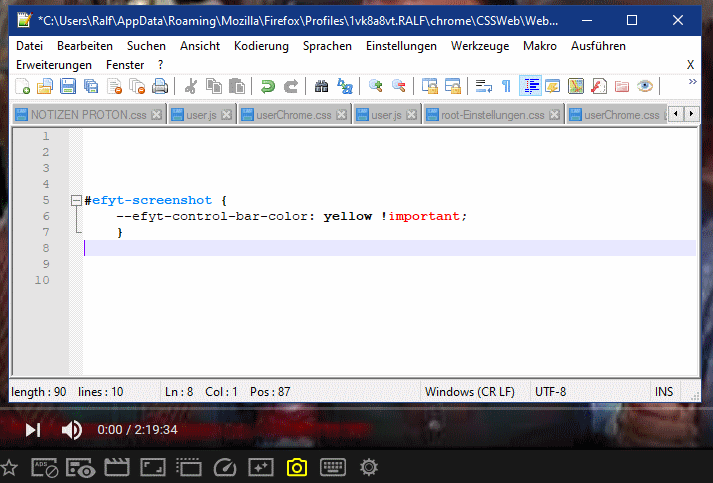This screenshot has width=713, height=483.
Task: Open the Kodierung menu
Action: [x=261, y=46]
